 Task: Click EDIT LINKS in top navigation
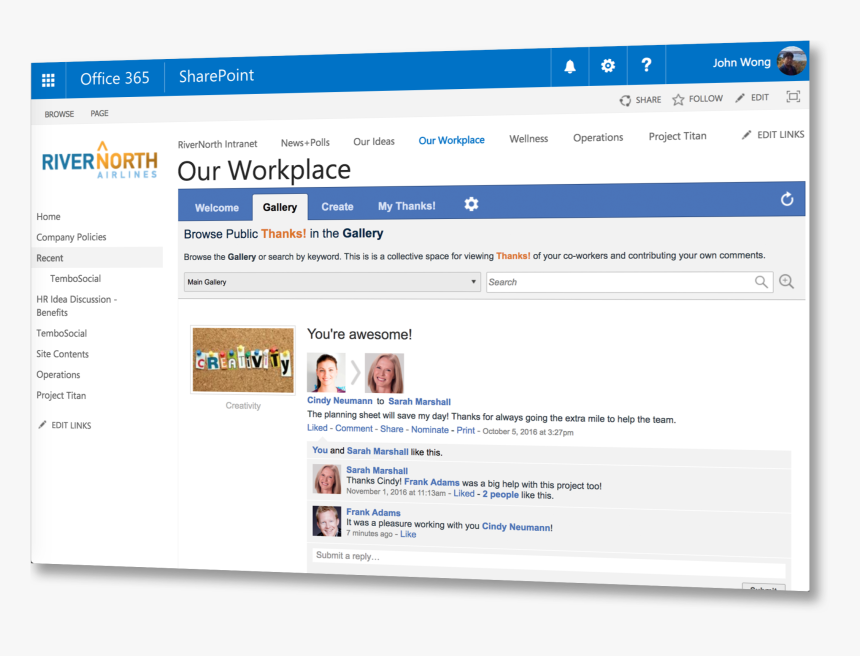pyautogui.click(x=773, y=134)
